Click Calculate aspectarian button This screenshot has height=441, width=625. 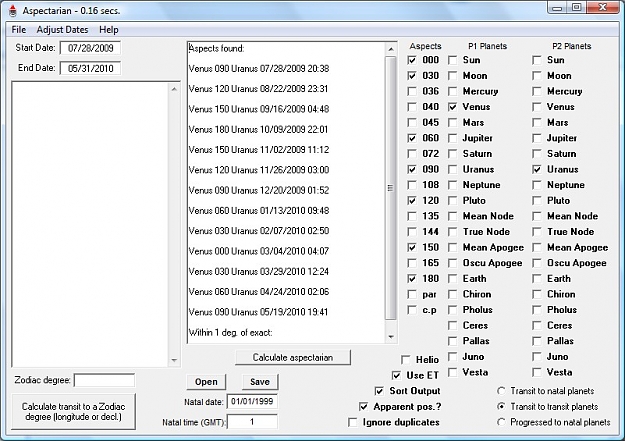pyautogui.click(x=293, y=357)
